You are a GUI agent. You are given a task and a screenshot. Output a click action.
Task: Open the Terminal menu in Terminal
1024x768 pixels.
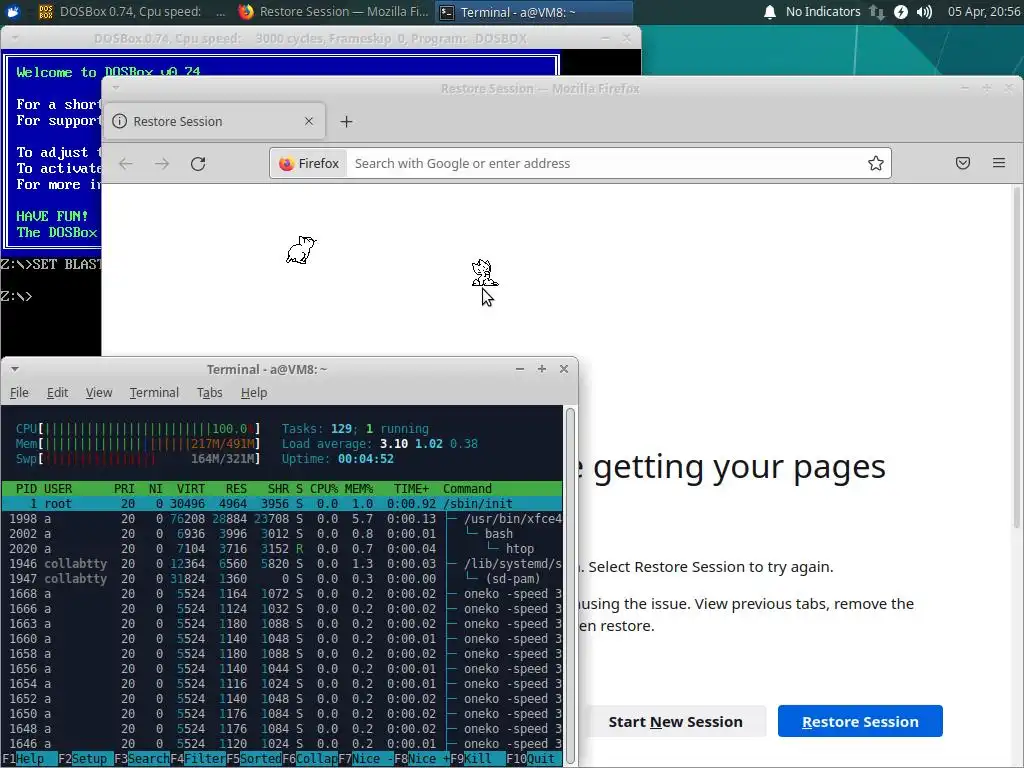tap(154, 392)
